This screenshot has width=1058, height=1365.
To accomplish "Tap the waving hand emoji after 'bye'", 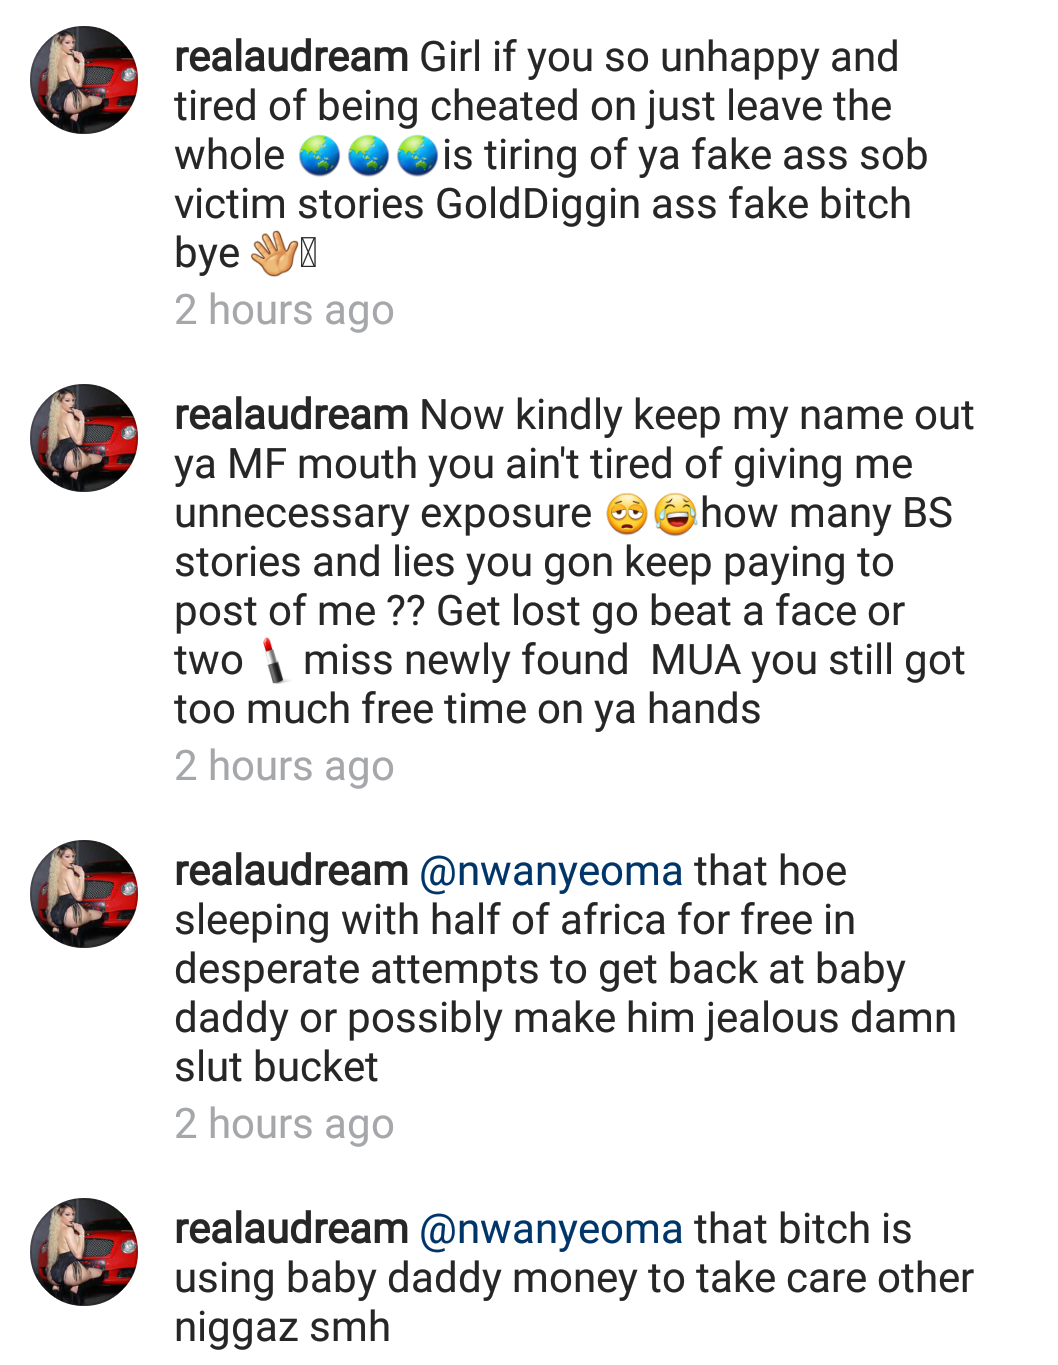I will [274, 254].
